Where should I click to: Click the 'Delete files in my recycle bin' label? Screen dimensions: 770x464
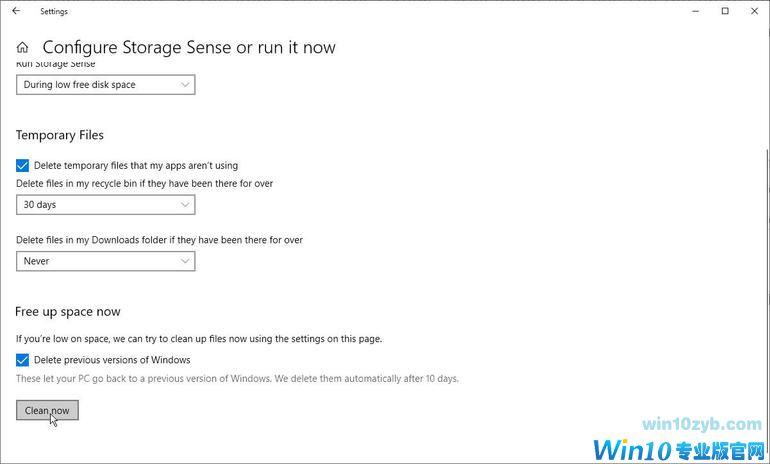tap(145, 184)
